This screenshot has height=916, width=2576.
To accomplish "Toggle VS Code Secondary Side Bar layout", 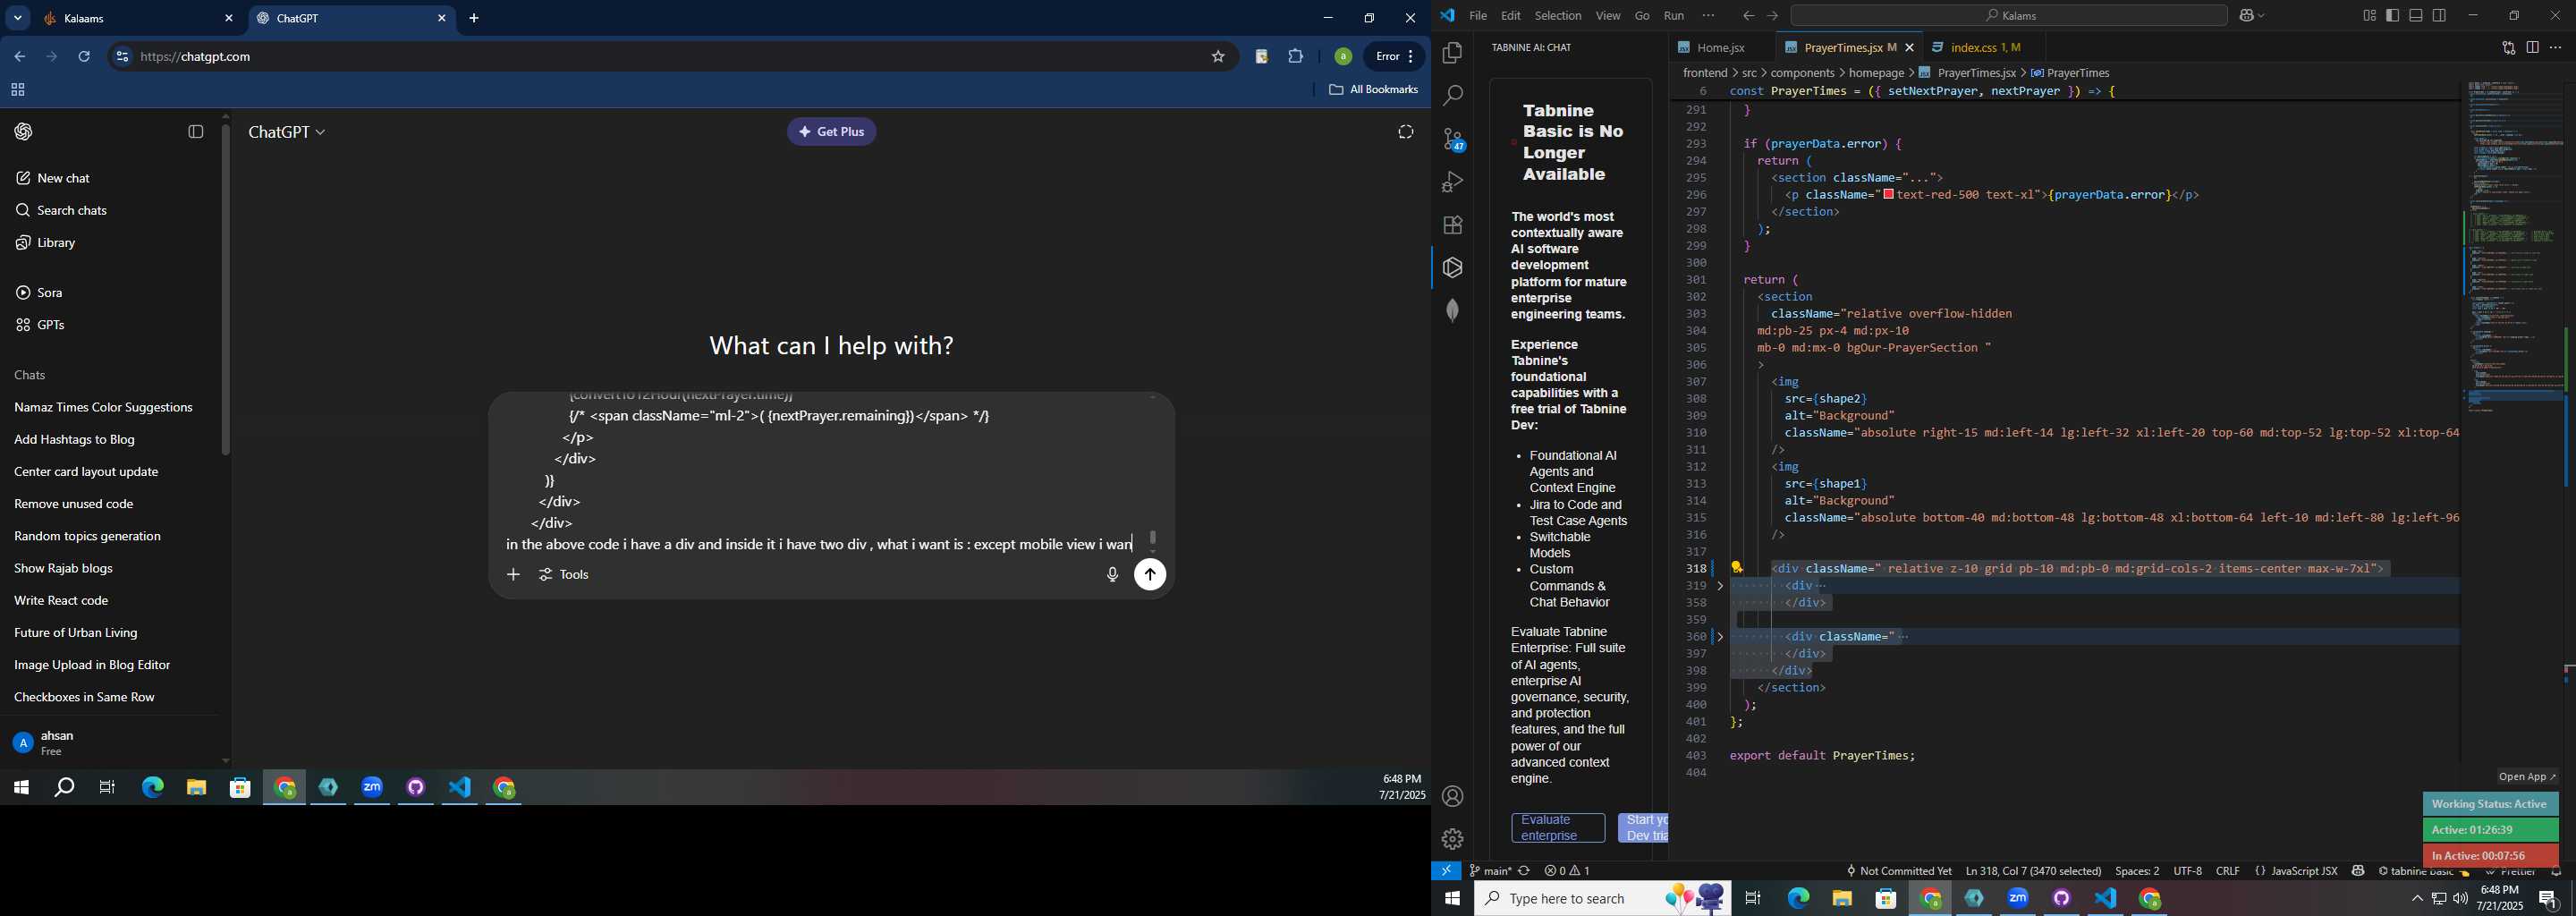I will pos(2439,15).
